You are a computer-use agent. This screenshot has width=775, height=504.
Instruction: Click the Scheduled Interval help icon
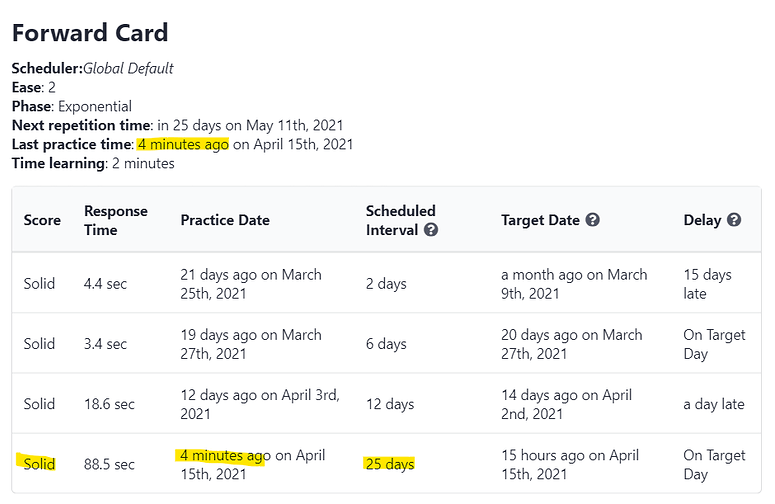click(431, 230)
